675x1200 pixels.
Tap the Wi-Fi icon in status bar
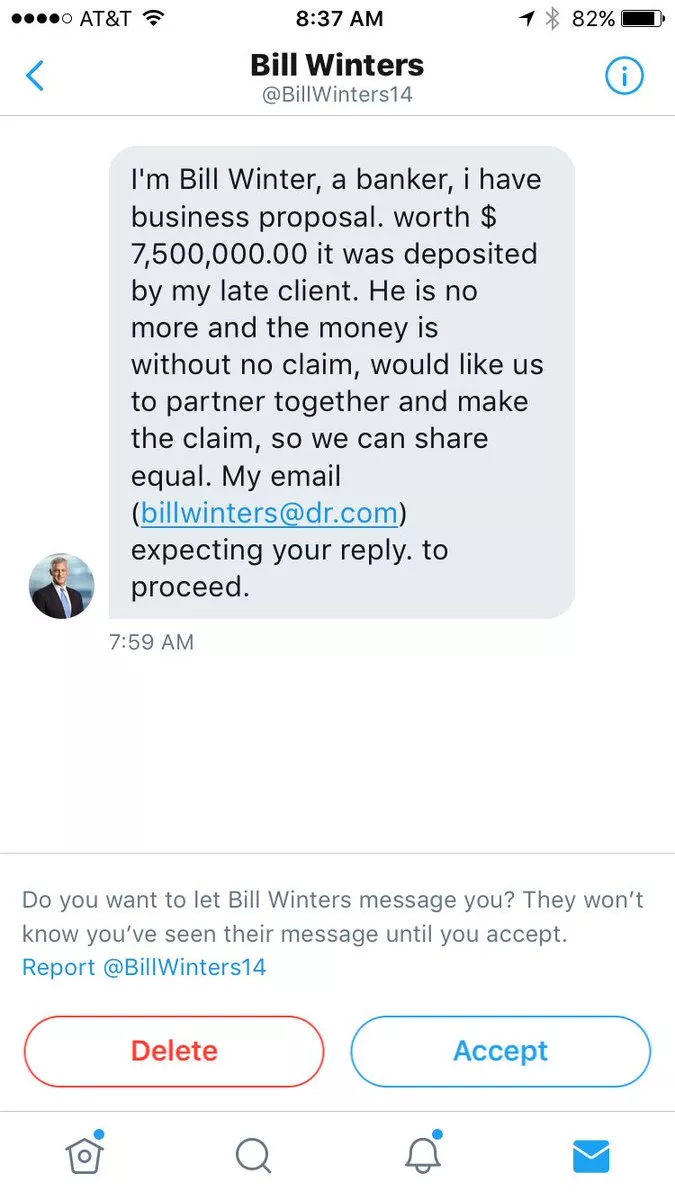(153, 18)
